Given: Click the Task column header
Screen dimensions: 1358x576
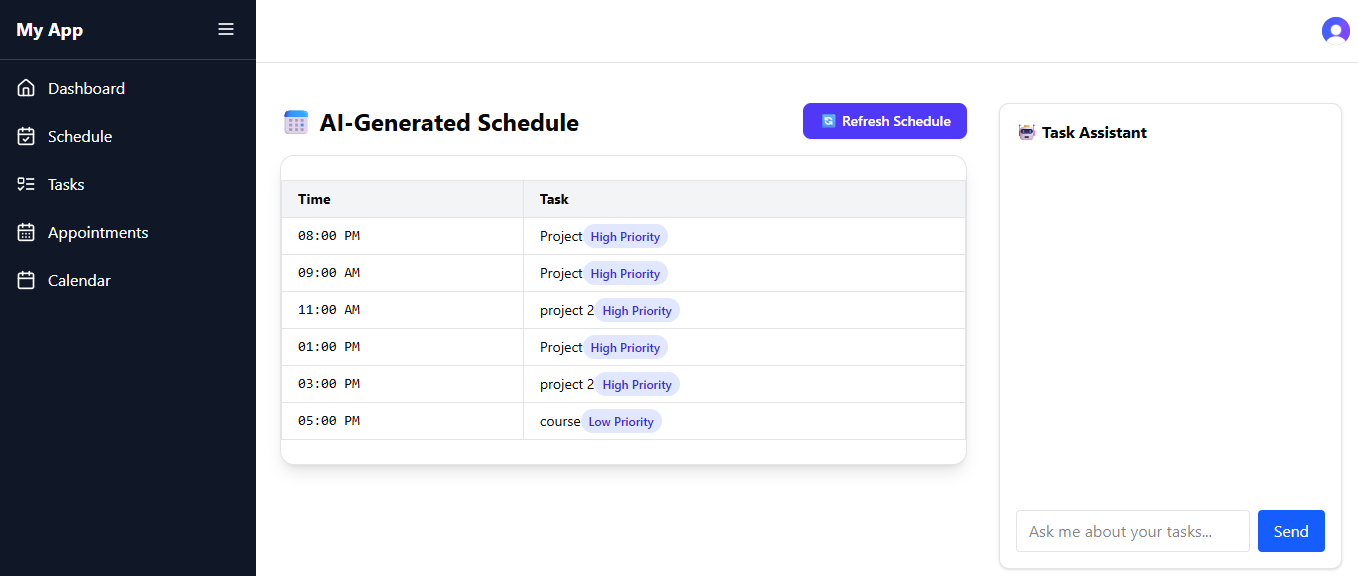Looking at the screenshot, I should click(554, 199).
